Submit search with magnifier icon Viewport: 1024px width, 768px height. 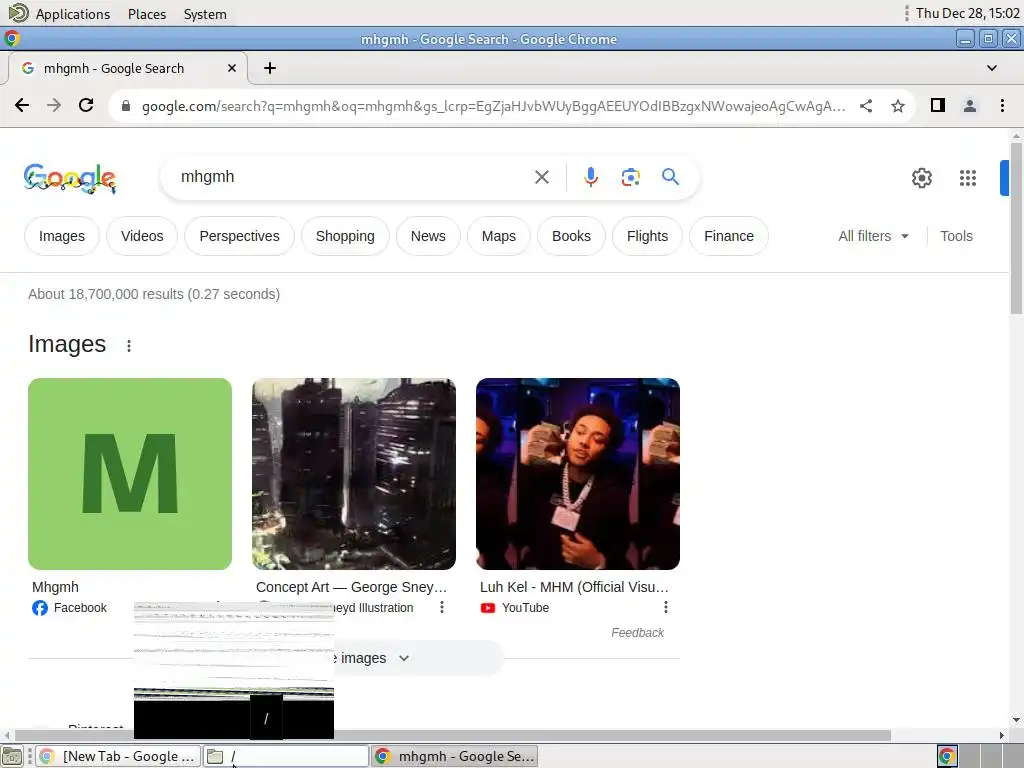pos(670,176)
